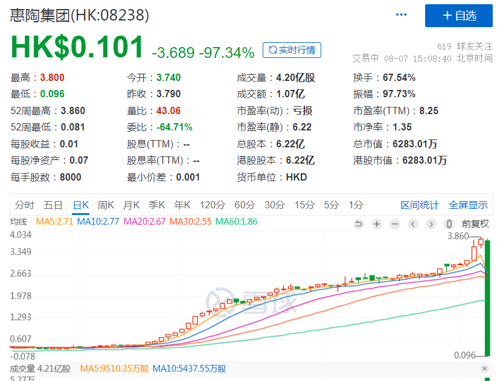
Task: Click the MA60:1.86 moving average label
Action: coord(236,222)
